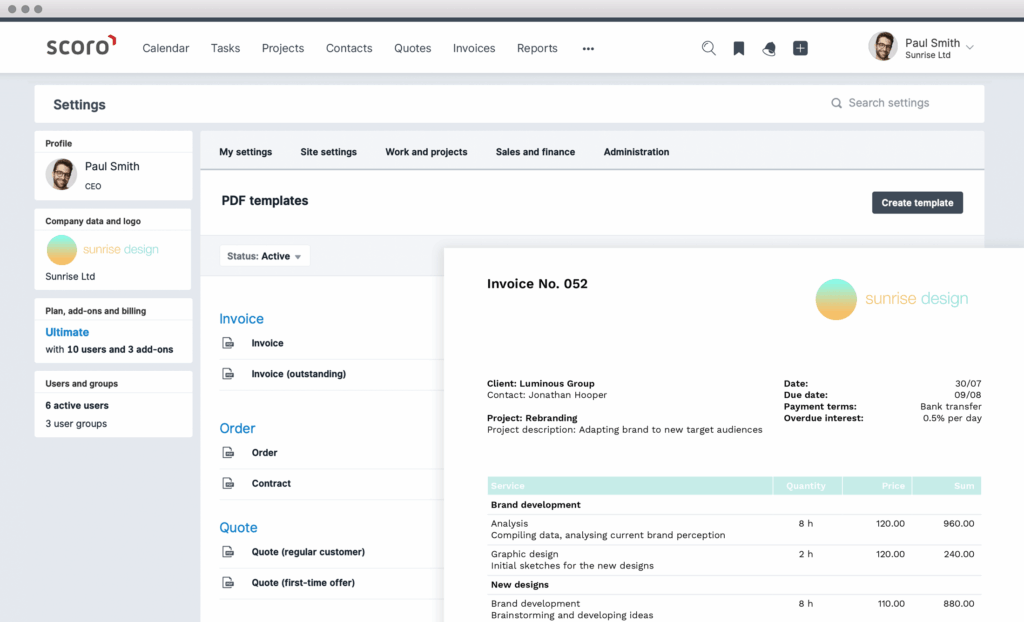Click the sunrise design logo in invoice preview

pyautogui.click(x=891, y=299)
